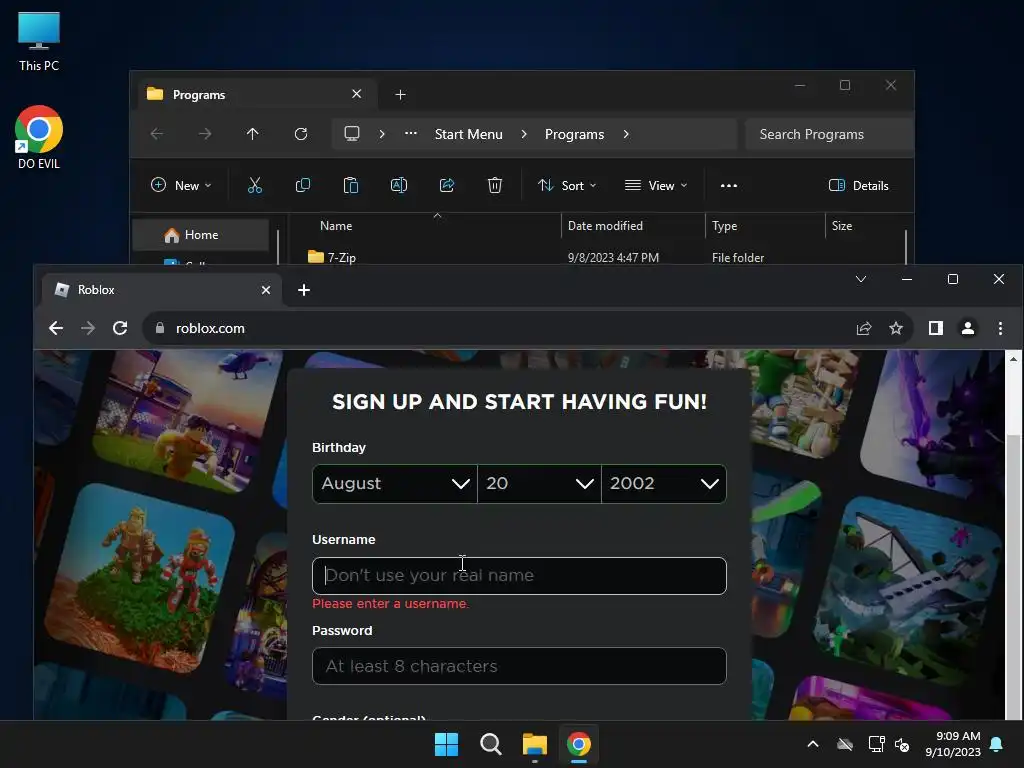Select Home in File Explorer sidebar

point(200,234)
